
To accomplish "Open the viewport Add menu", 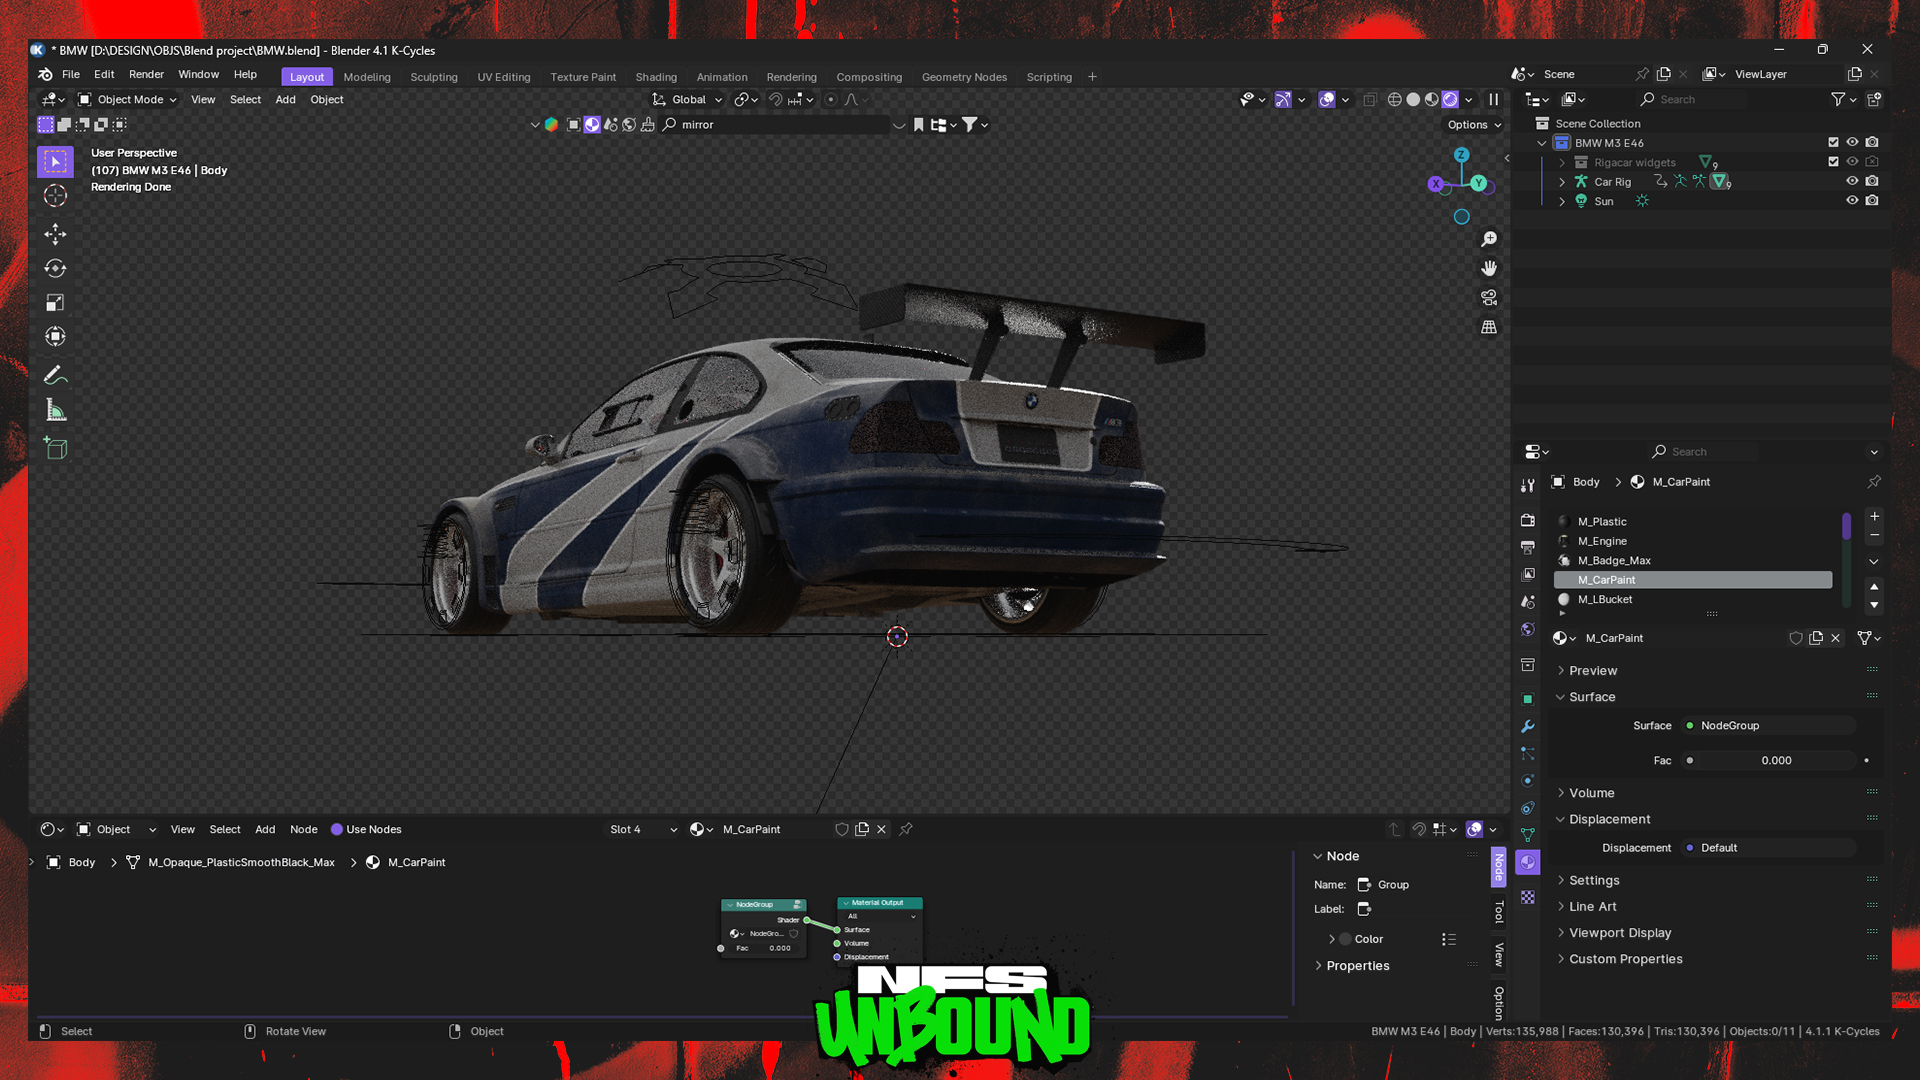I will tap(285, 99).
